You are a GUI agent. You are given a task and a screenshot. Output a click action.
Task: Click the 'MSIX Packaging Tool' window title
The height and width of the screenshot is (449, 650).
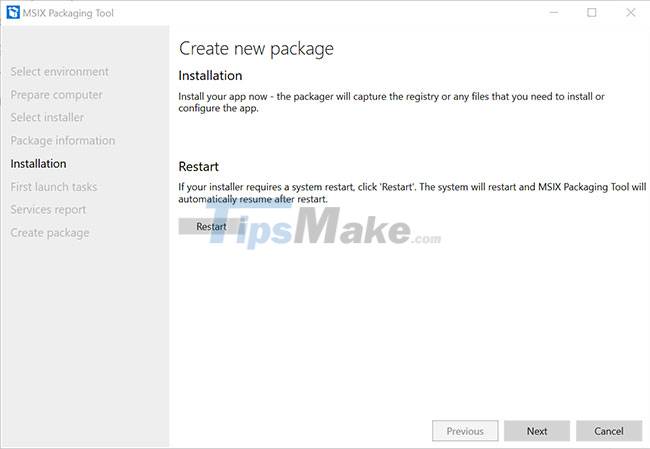[68, 13]
